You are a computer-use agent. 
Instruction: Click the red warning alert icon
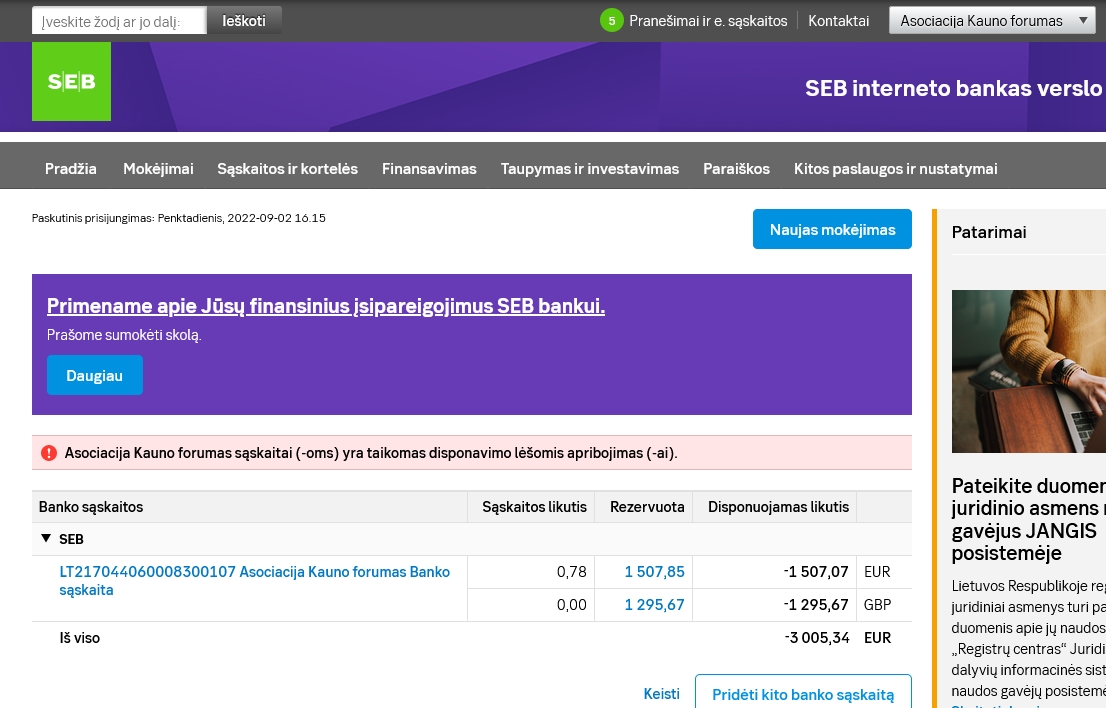pyautogui.click(x=49, y=453)
